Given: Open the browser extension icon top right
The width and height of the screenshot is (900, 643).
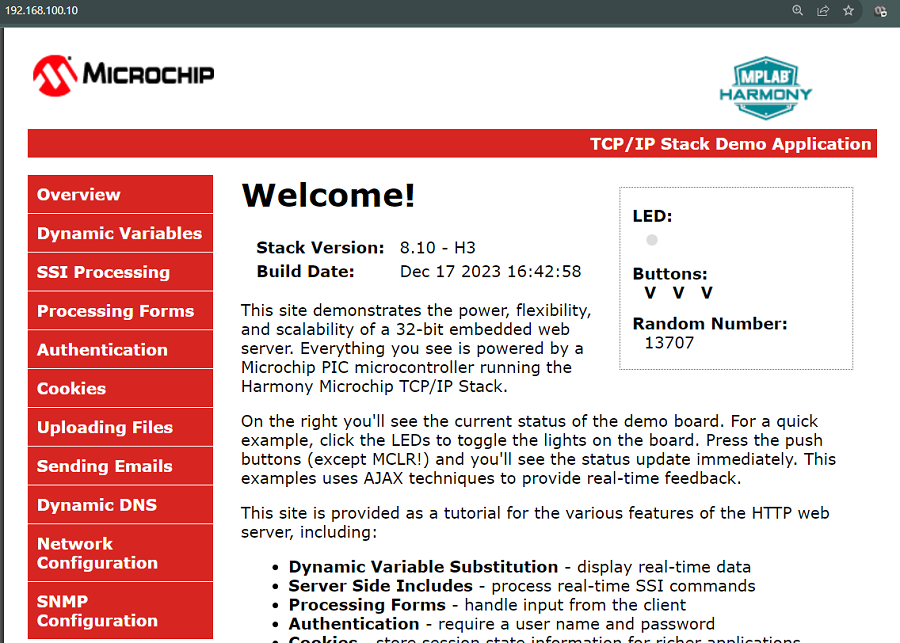Looking at the screenshot, I should click(879, 11).
